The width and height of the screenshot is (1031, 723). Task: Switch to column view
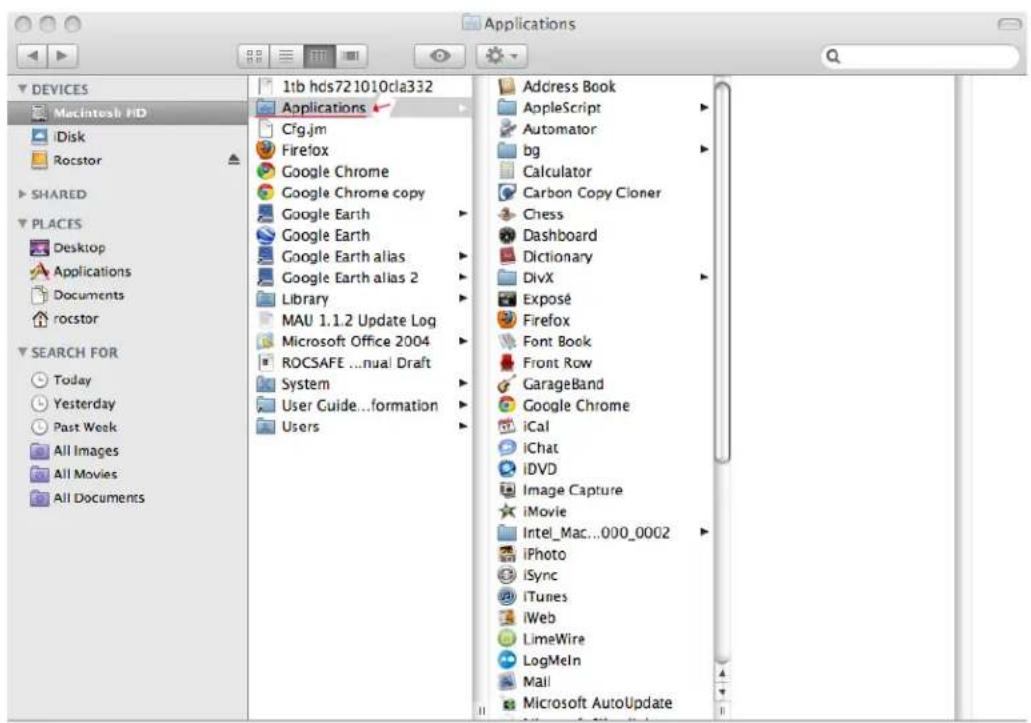(318, 56)
